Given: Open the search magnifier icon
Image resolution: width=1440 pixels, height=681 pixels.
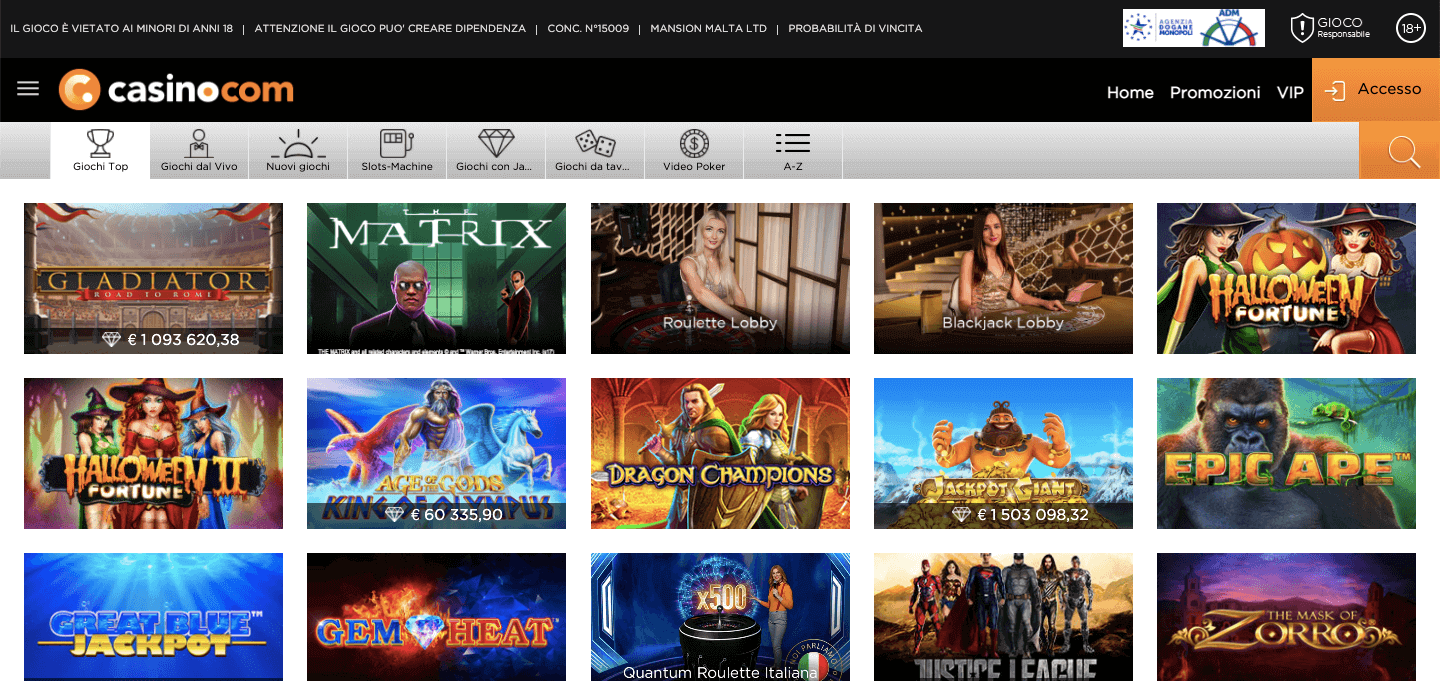Looking at the screenshot, I should (x=1404, y=152).
